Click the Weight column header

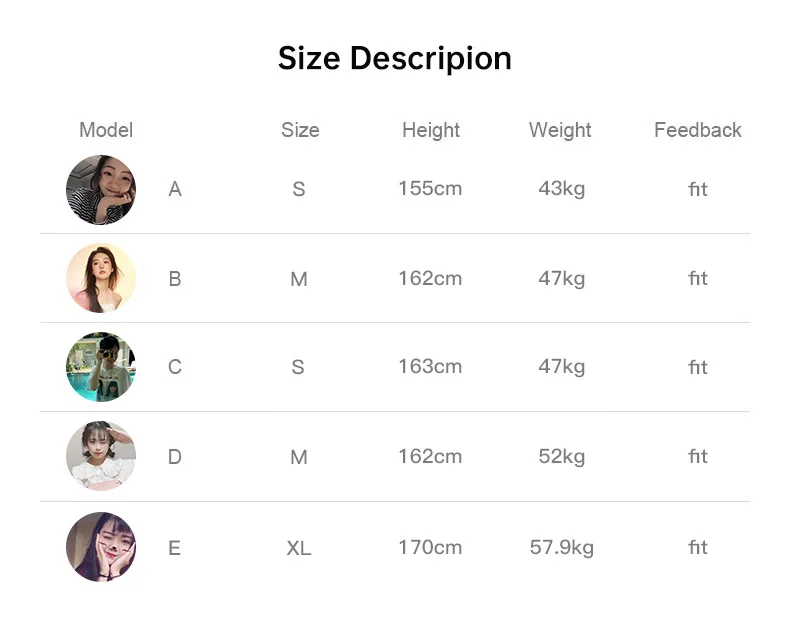560,130
